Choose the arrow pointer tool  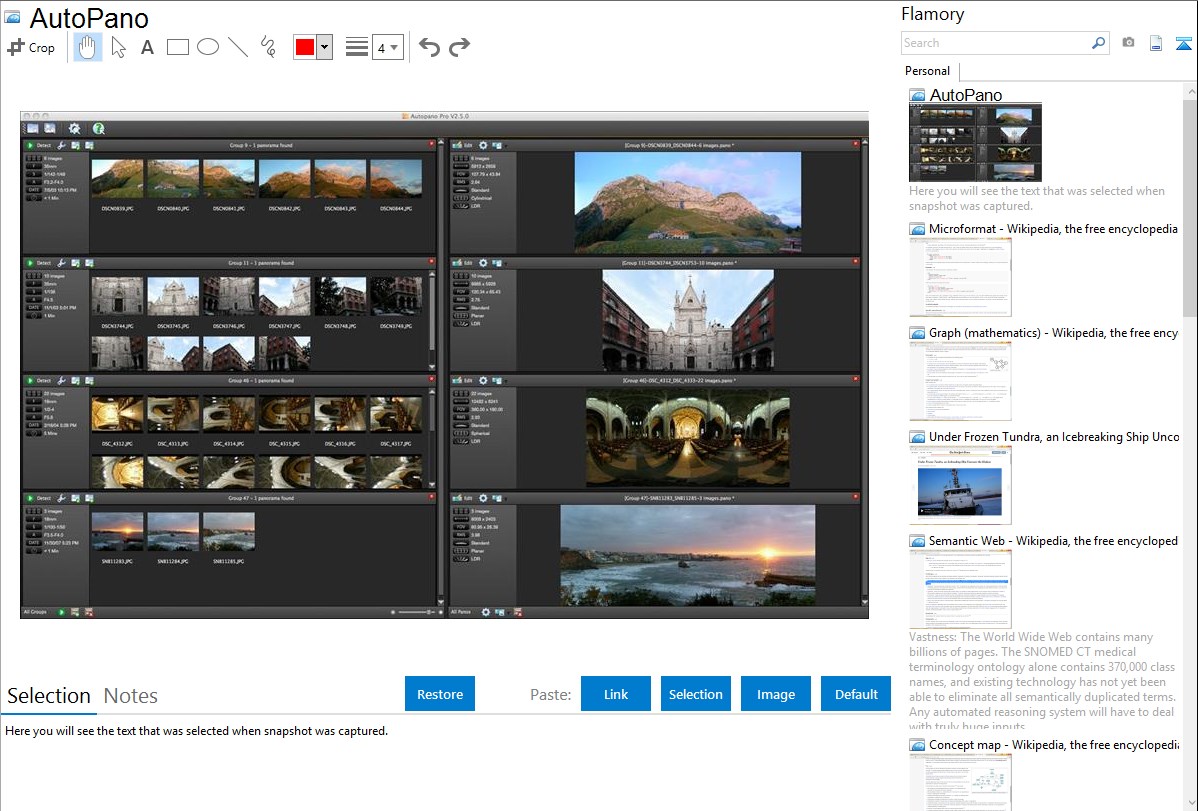point(118,47)
